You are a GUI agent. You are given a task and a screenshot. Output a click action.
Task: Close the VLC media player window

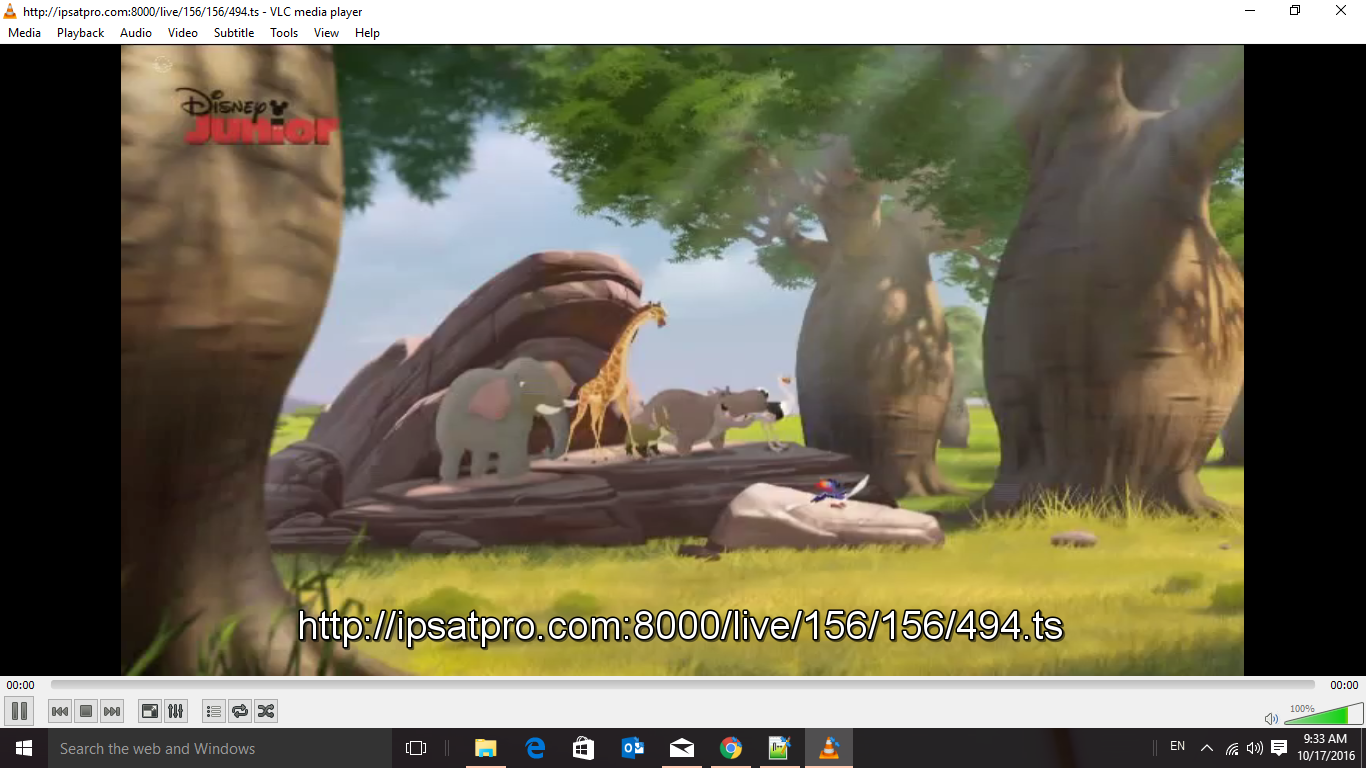coord(1342,11)
